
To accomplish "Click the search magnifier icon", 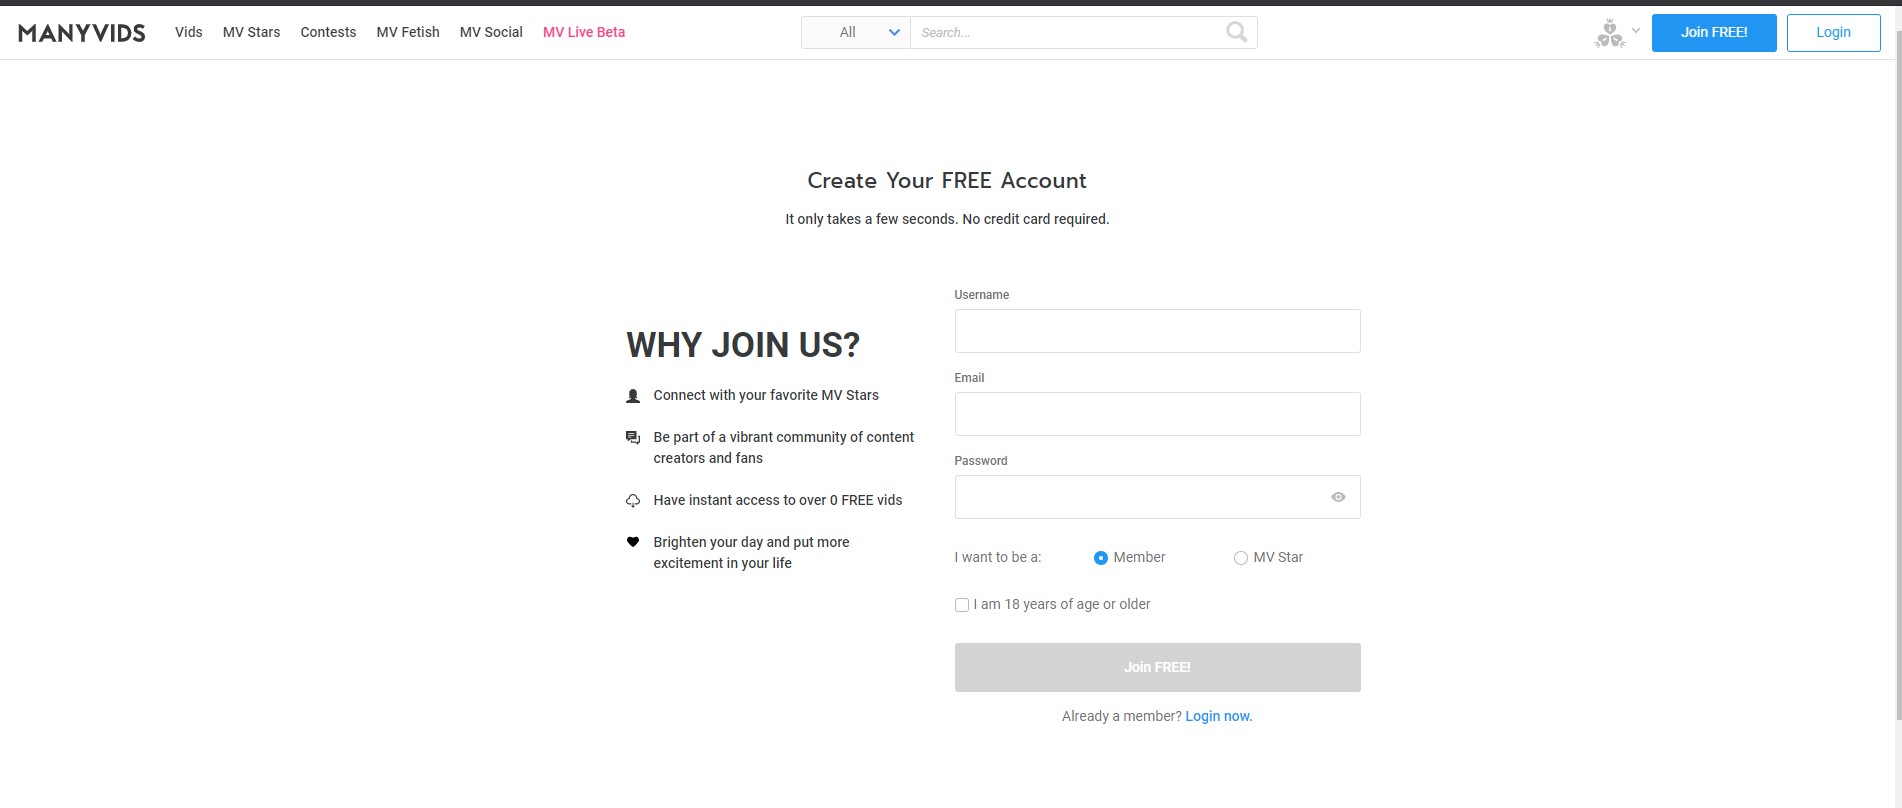I will [x=1236, y=32].
